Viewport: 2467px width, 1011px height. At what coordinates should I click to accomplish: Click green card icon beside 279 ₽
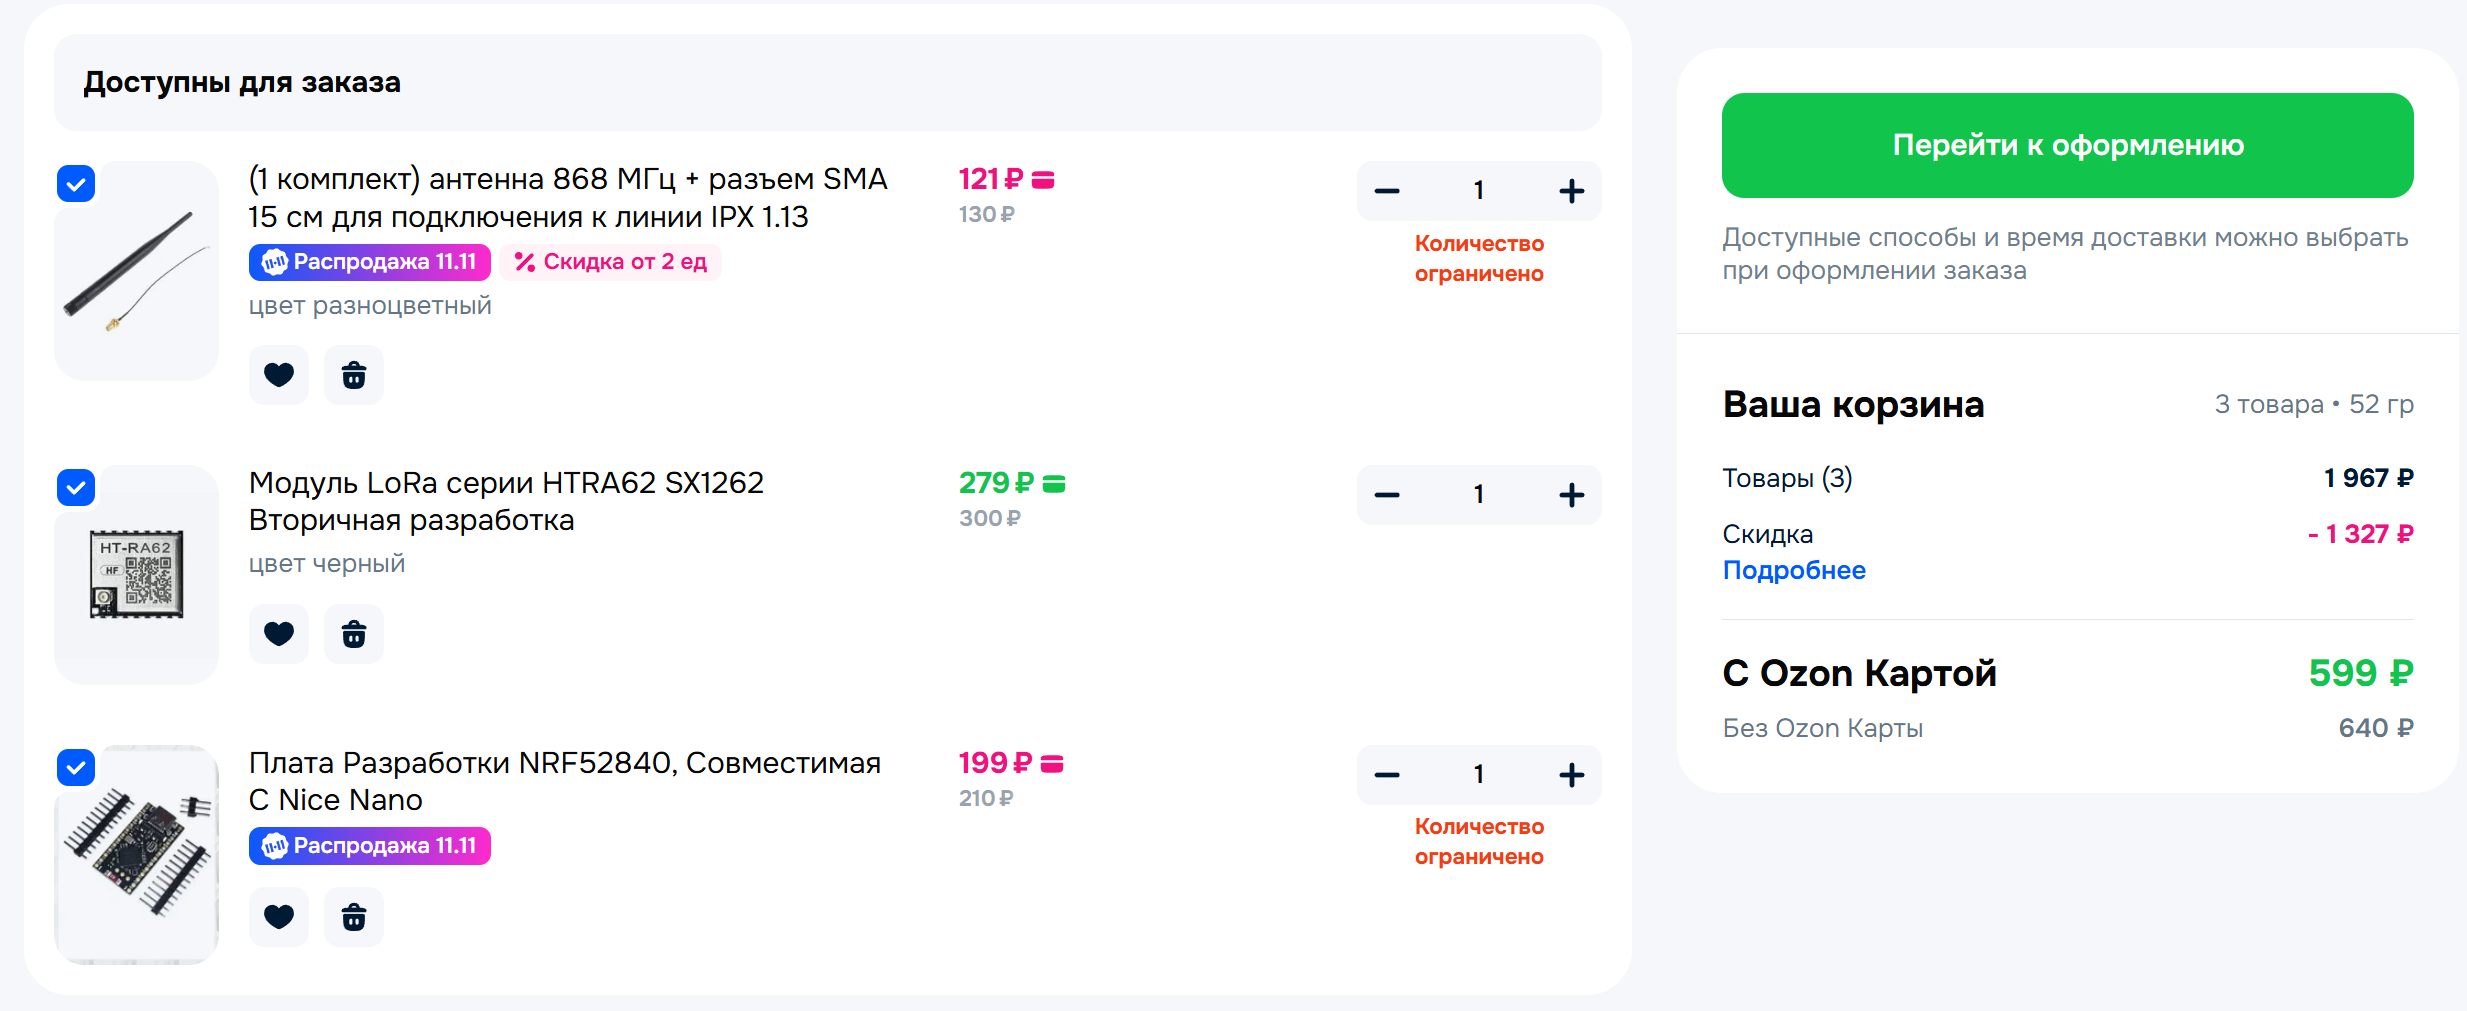click(1054, 484)
